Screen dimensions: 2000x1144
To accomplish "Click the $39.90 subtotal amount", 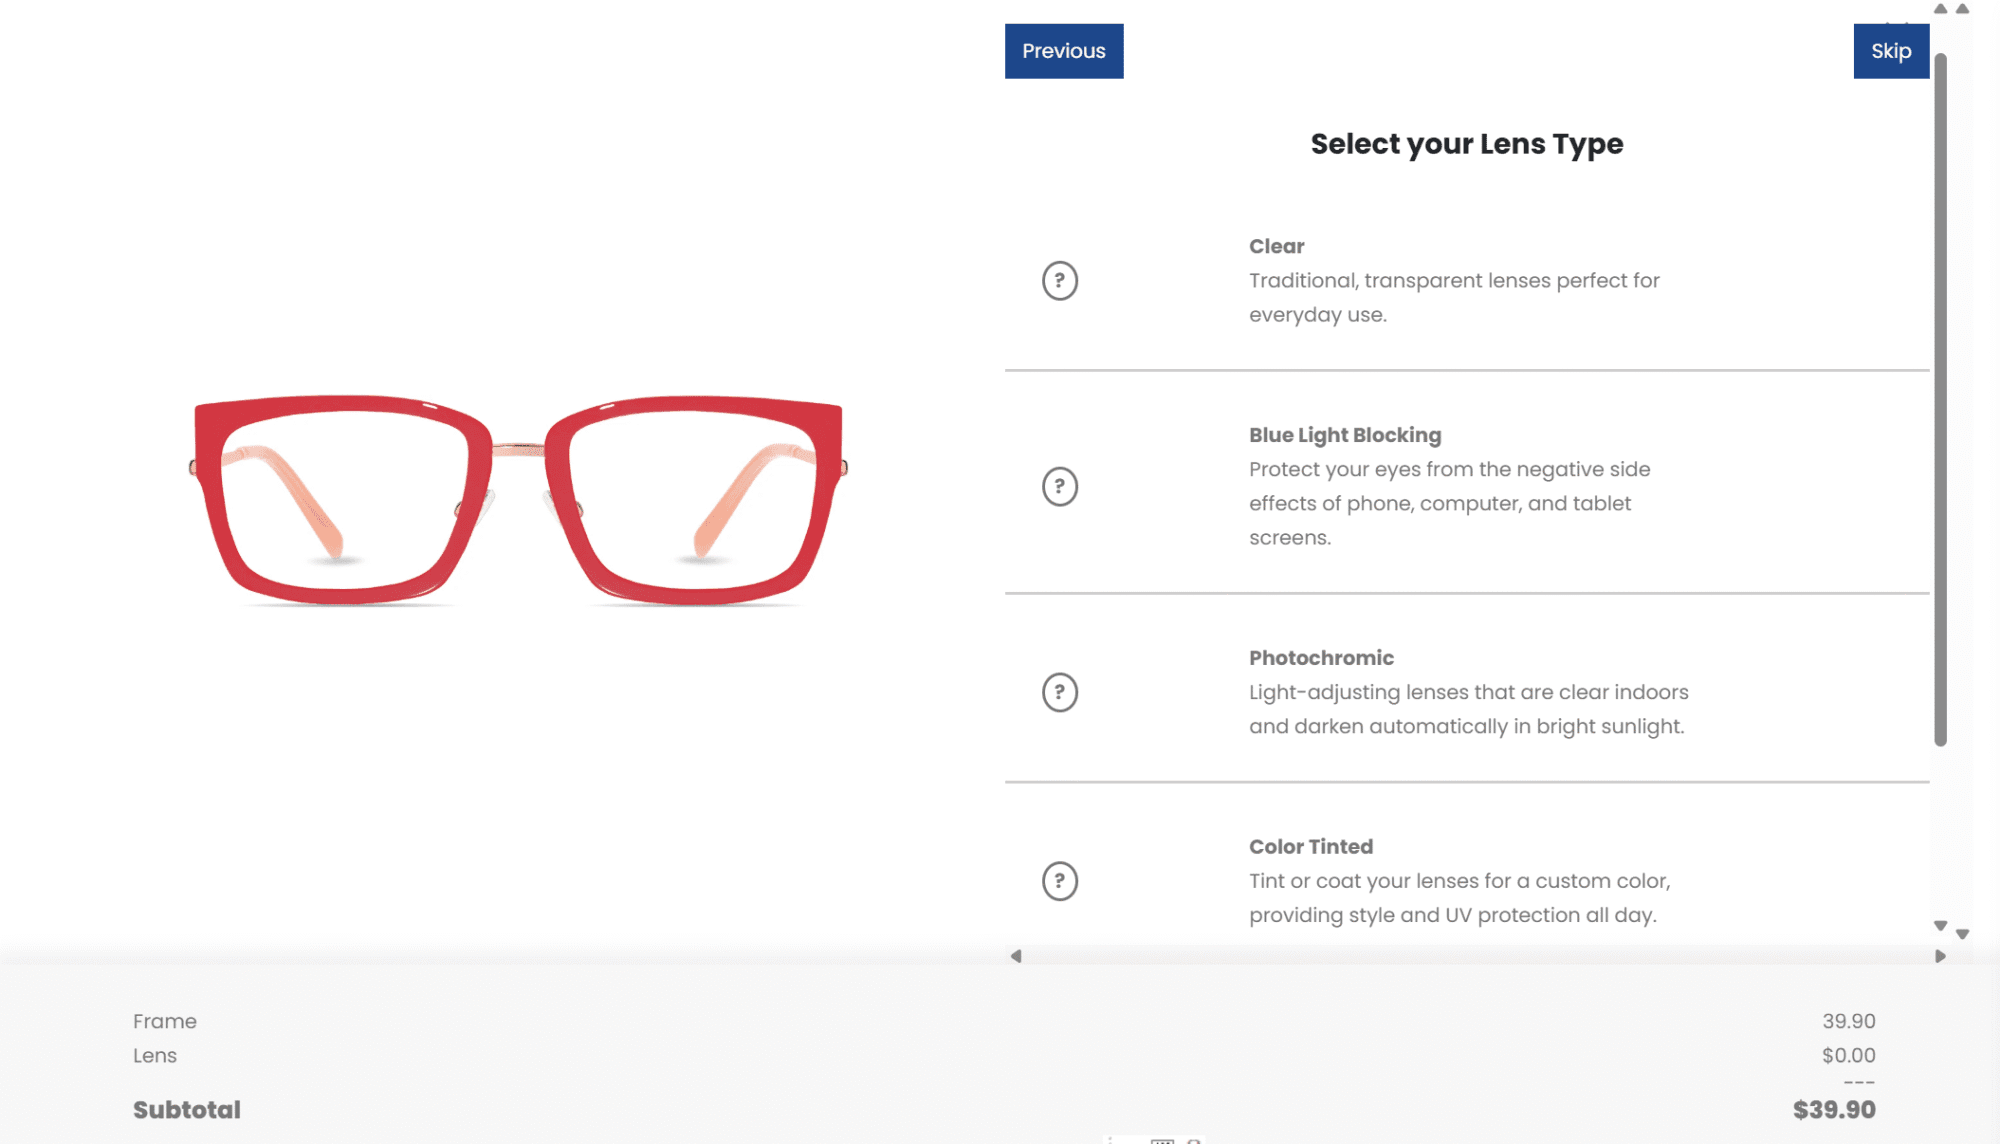I will pyautogui.click(x=1833, y=1109).
